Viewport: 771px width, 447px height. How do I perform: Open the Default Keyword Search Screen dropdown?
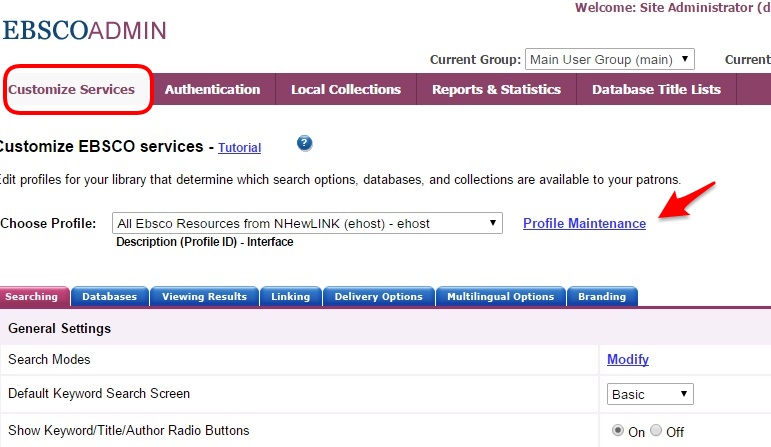pos(650,394)
